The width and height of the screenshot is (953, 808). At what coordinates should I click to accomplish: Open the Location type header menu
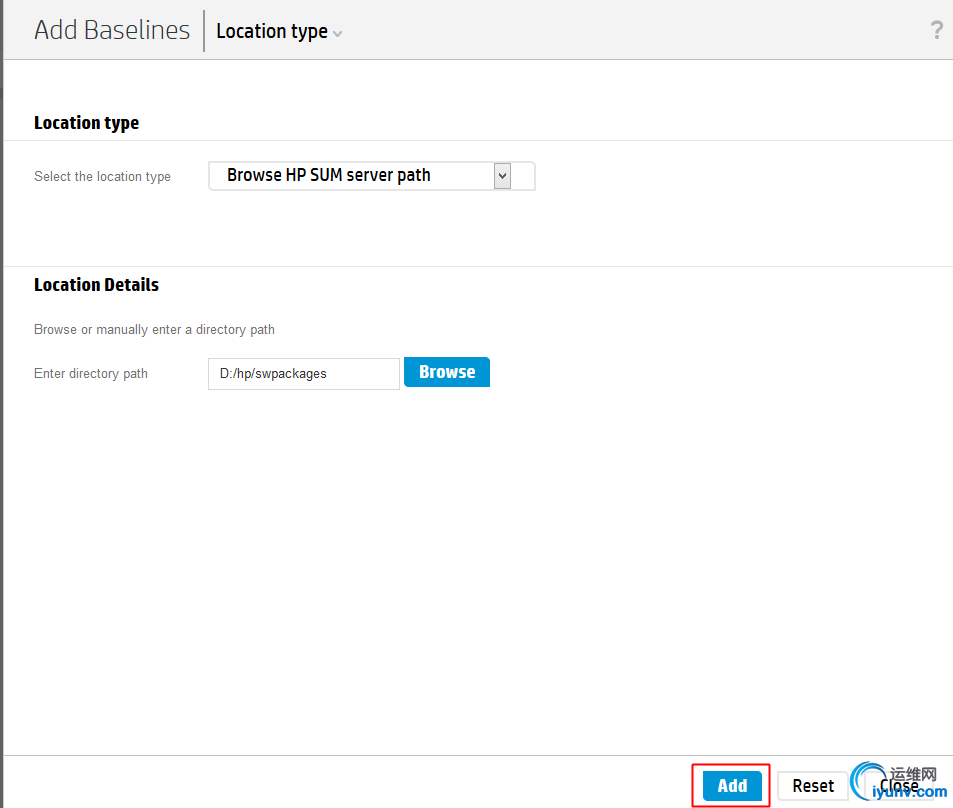tap(272, 31)
